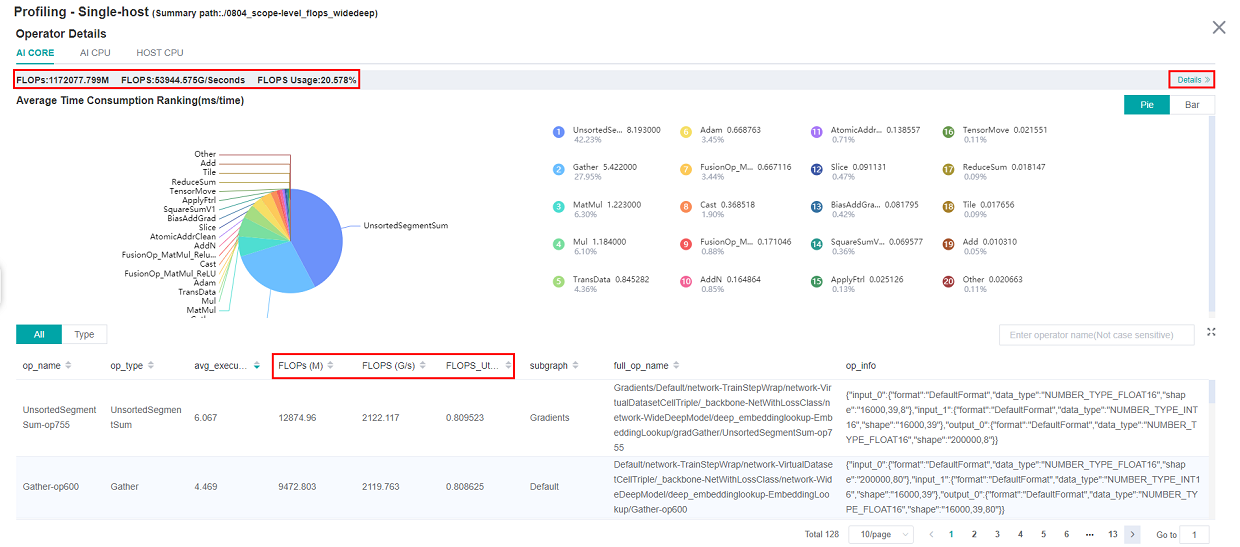Open the HOST CPU tab

click(x=160, y=52)
